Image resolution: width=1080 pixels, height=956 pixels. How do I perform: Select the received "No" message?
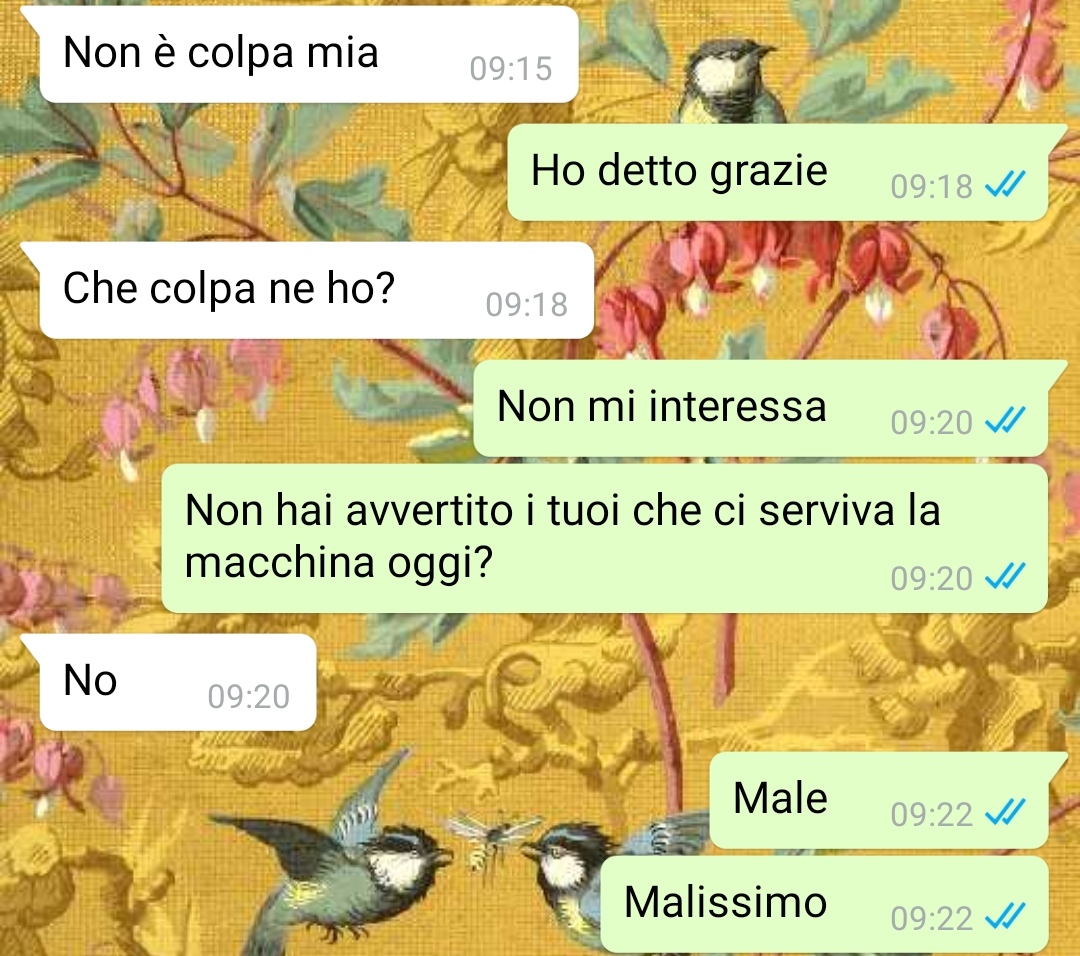click(178, 682)
